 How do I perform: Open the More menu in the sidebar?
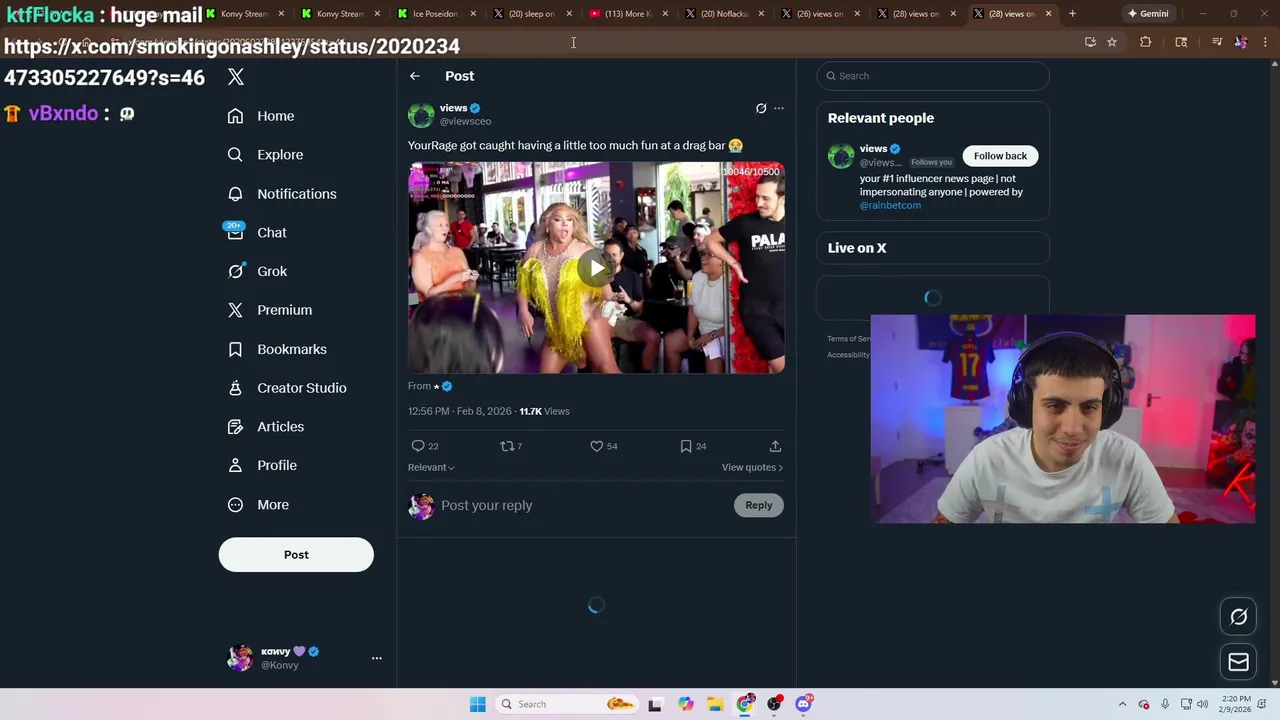pyautogui.click(x=258, y=505)
